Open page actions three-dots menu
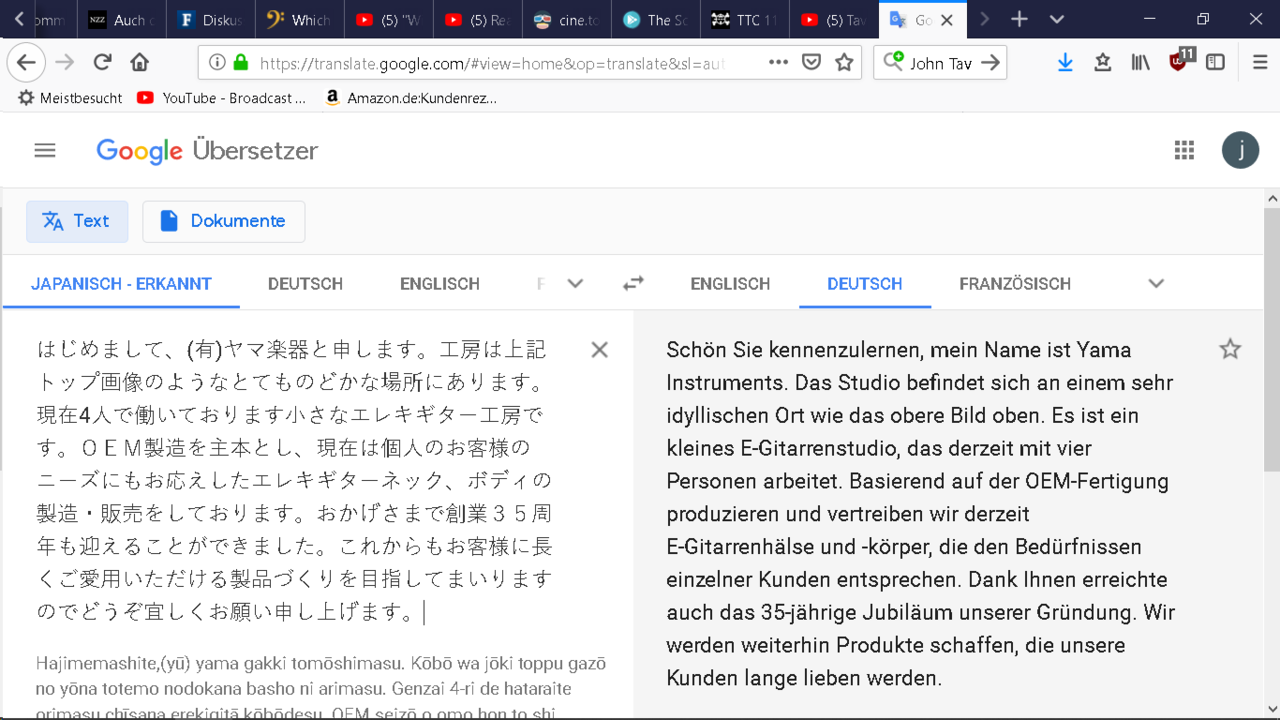 coord(778,62)
